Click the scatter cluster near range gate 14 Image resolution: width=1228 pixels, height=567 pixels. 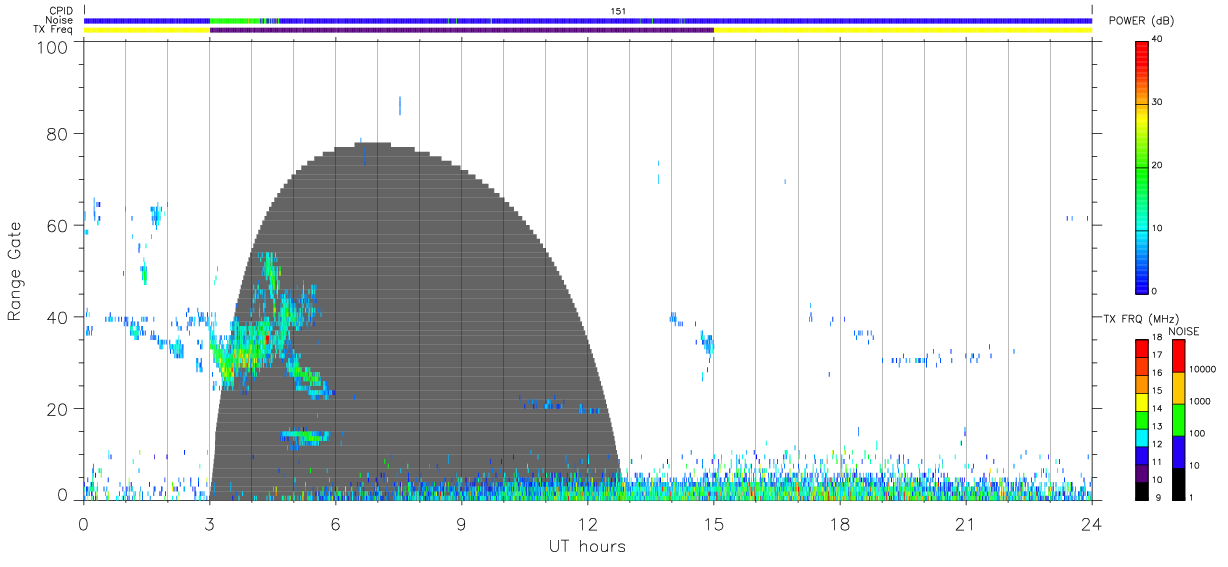coord(305,436)
